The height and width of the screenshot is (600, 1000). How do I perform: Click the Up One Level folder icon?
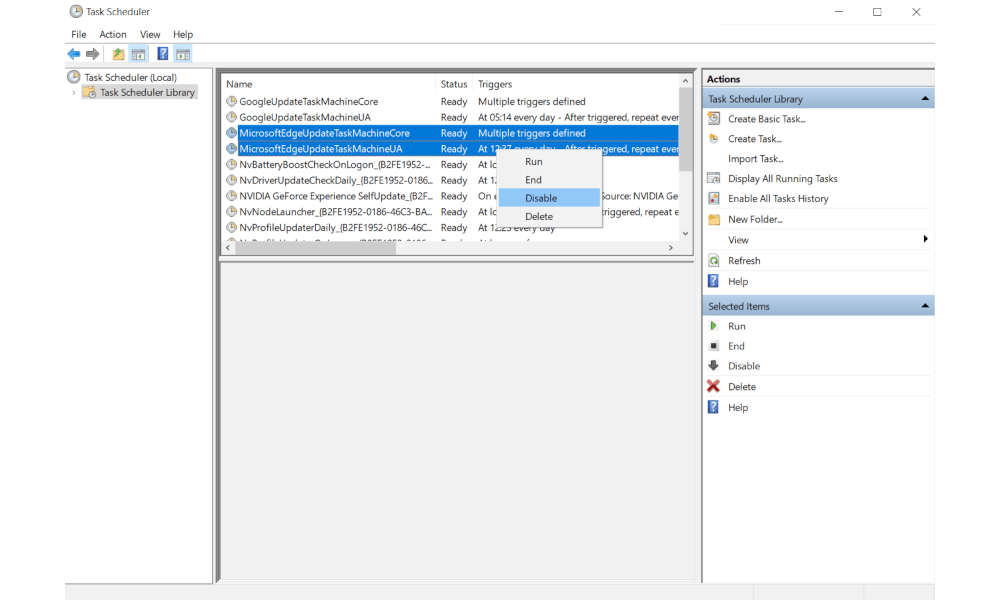pyautogui.click(x=119, y=54)
